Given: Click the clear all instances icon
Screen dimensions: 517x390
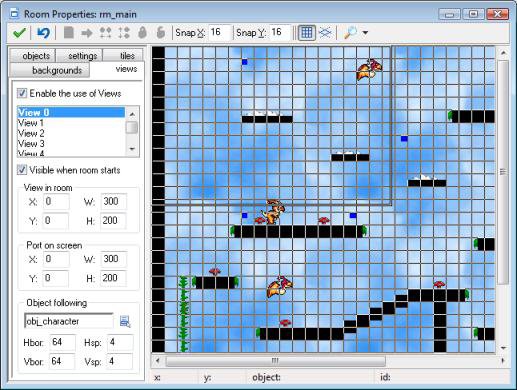Looking at the screenshot, I should pos(69,33).
